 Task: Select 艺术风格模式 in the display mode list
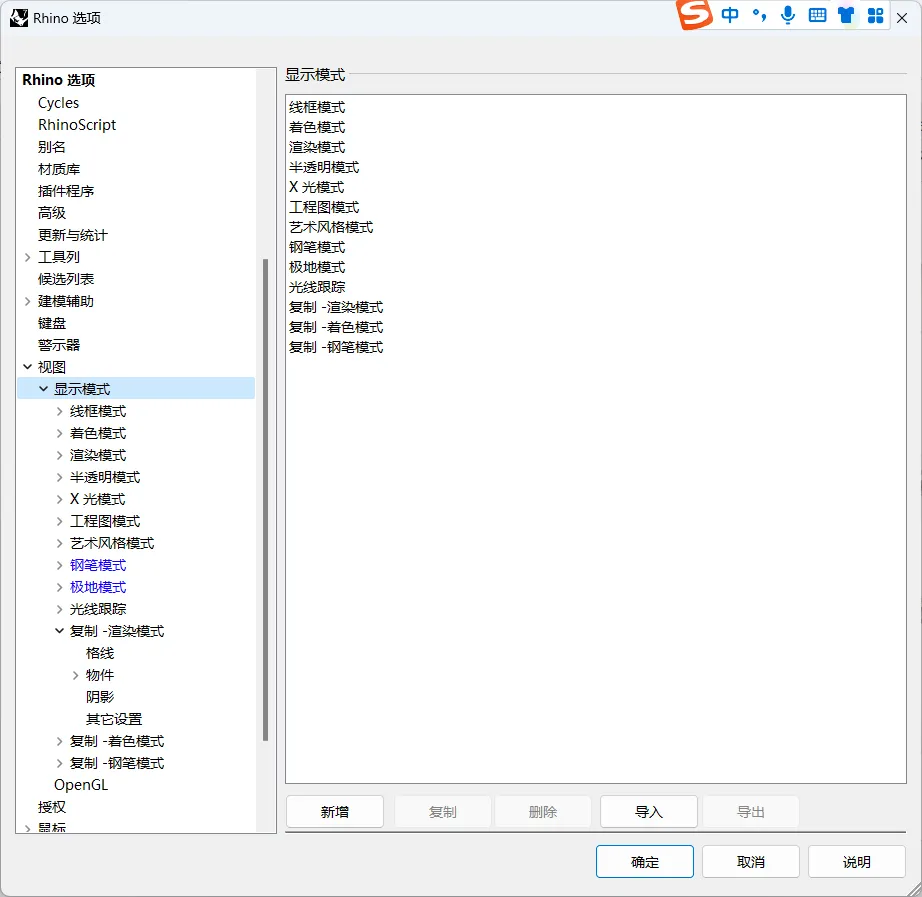pos(331,227)
